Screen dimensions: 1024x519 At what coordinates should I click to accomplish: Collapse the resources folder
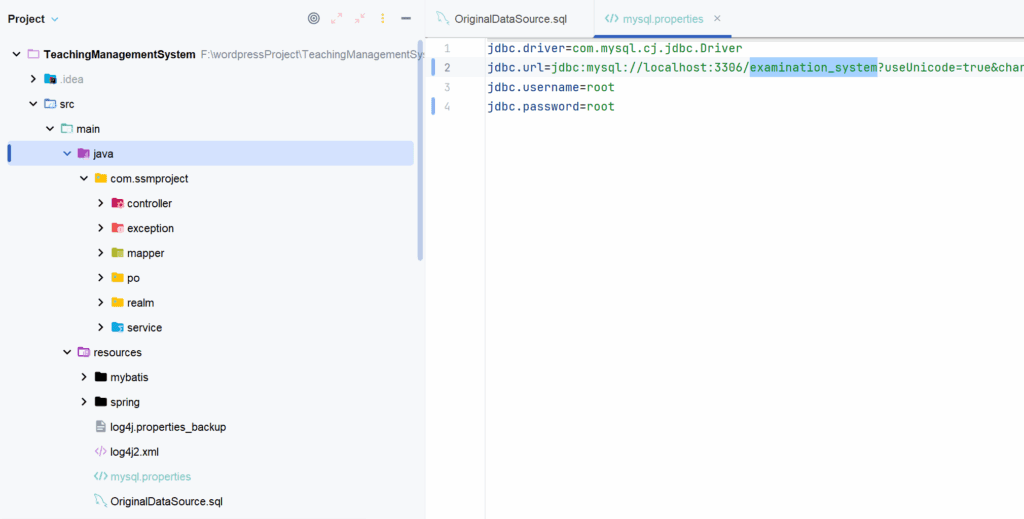pyautogui.click(x=67, y=352)
